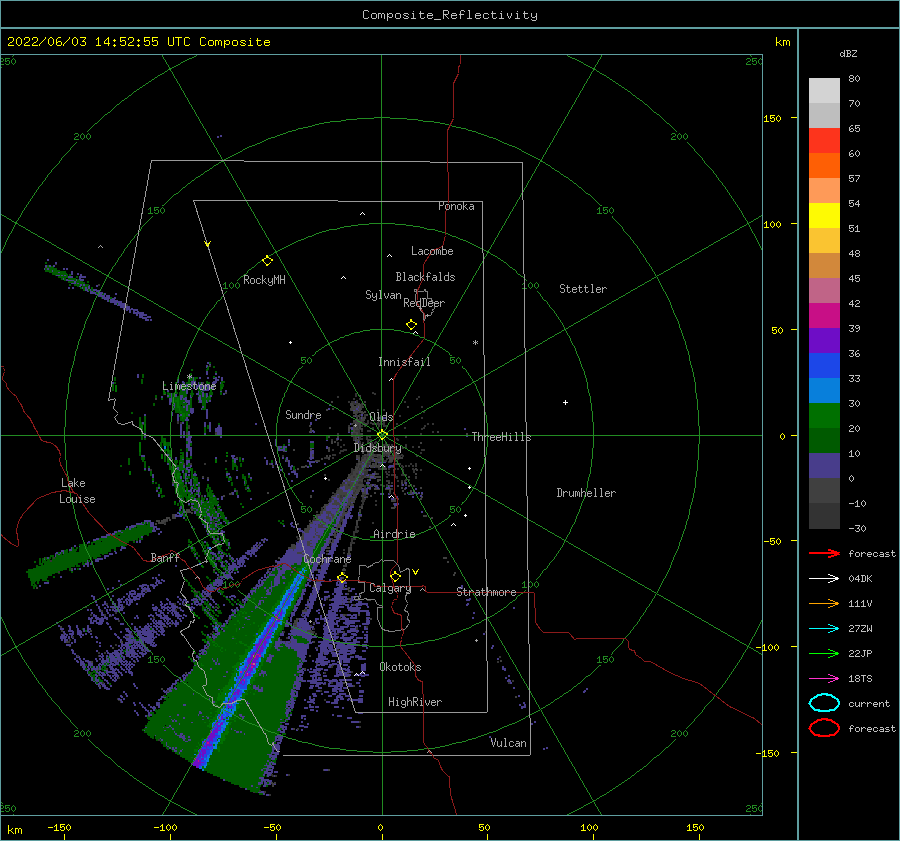900x841 pixels.
Task: Click the Banff label
Action: [x=165, y=557]
